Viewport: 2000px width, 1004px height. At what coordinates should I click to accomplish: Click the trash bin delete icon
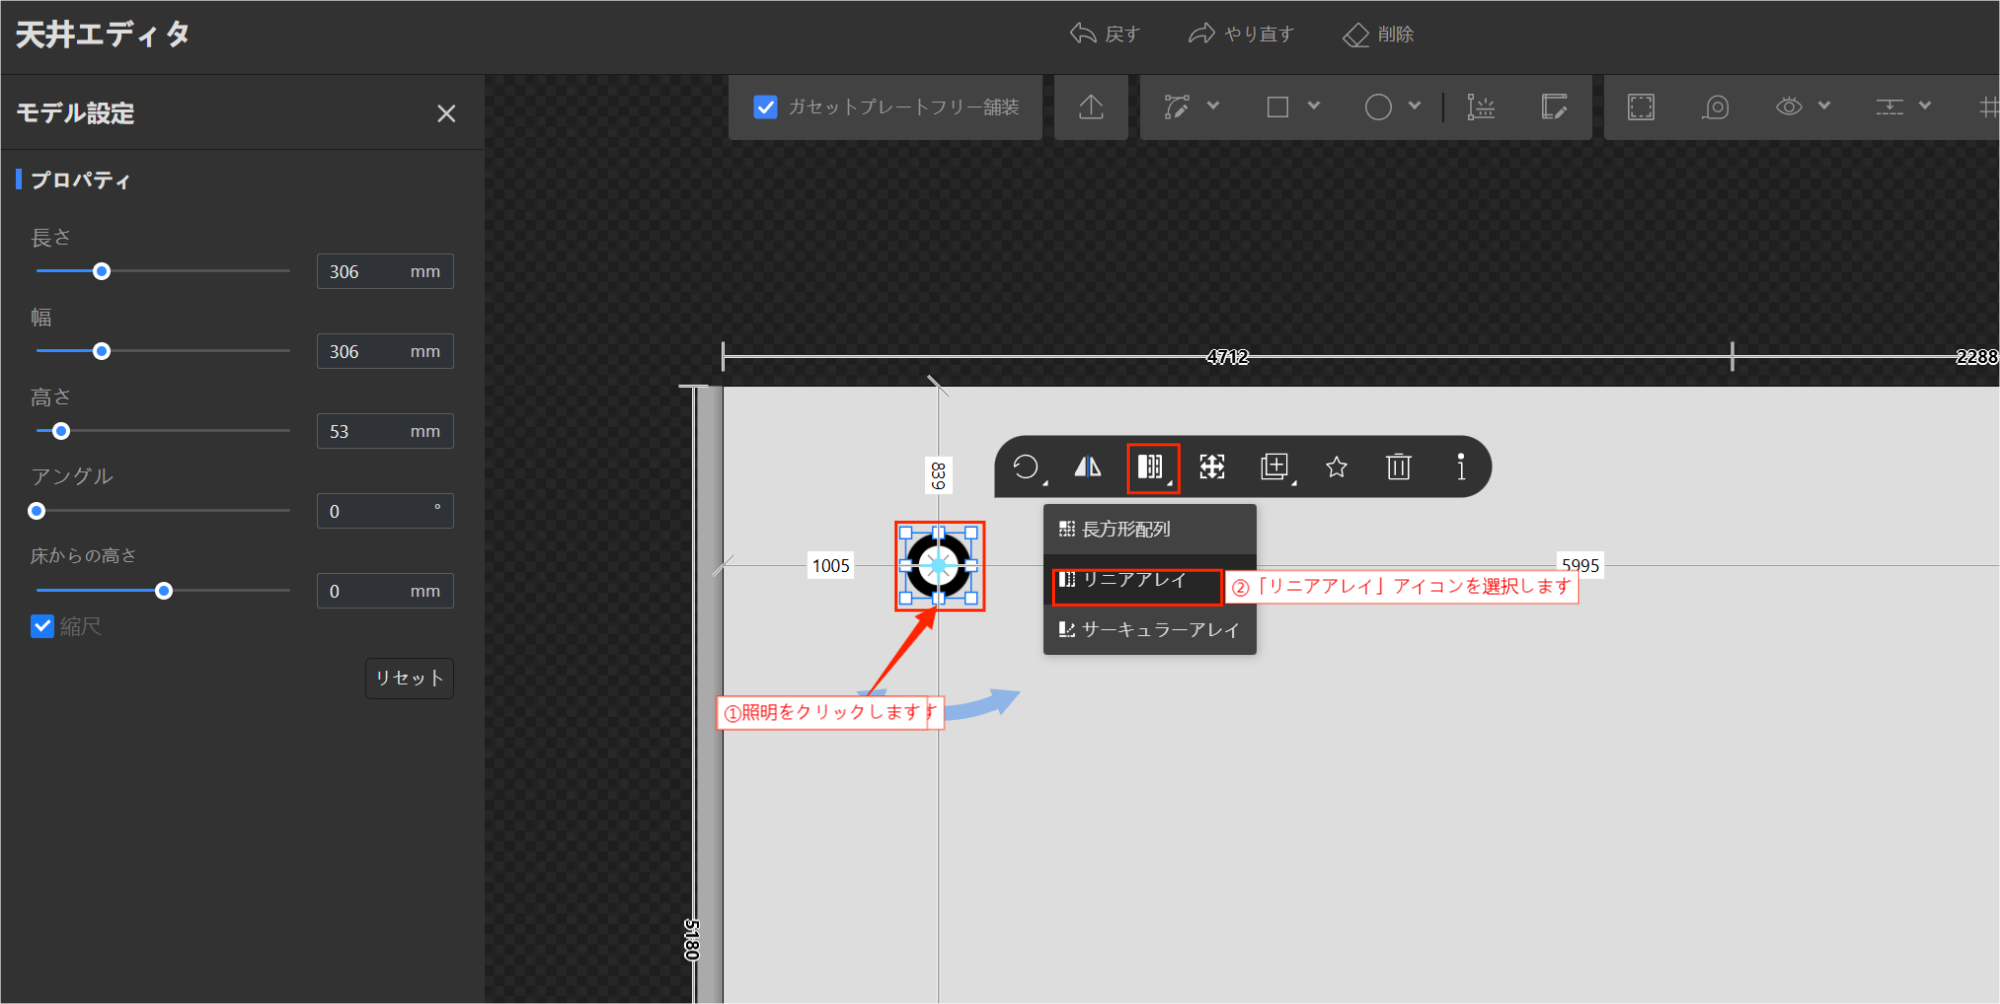tap(1399, 467)
